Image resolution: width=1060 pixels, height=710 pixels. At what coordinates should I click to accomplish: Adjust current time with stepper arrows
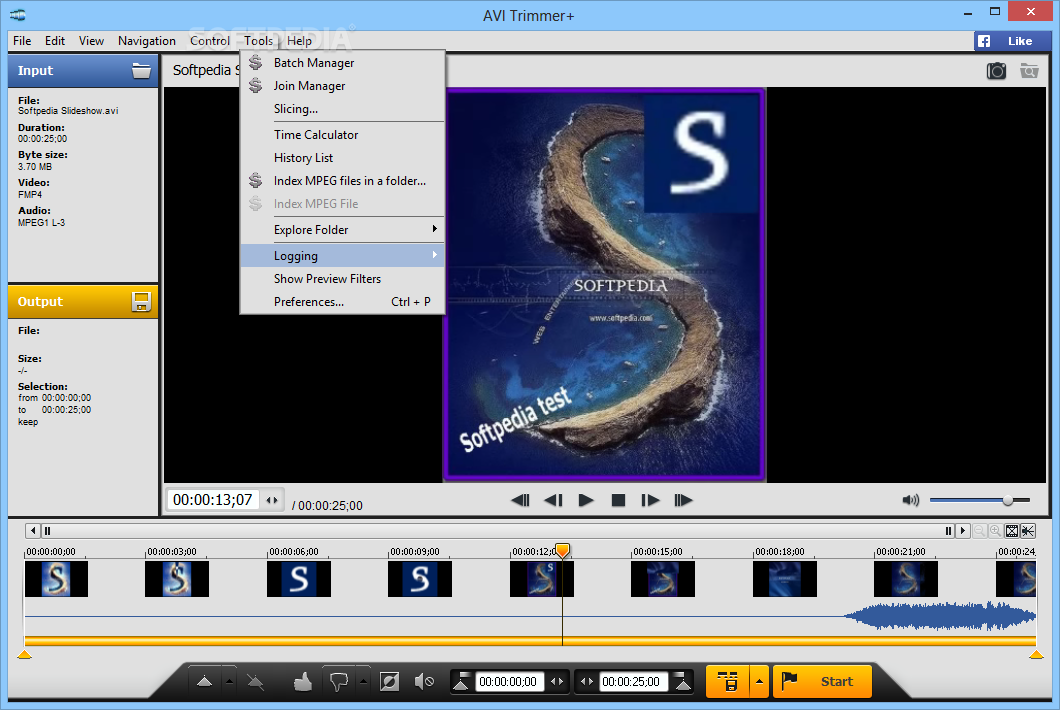(x=272, y=500)
